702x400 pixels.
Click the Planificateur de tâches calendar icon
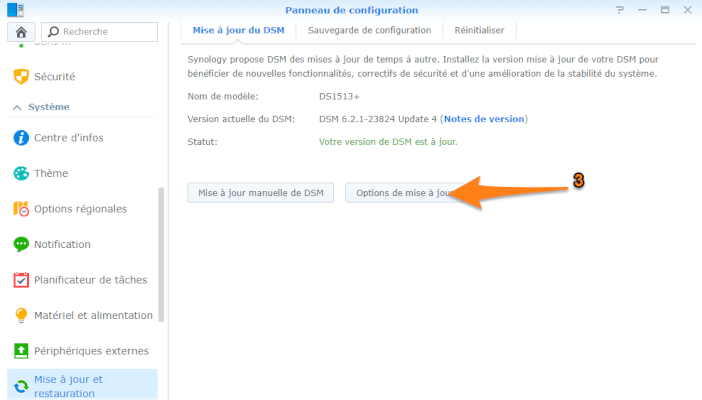coord(21,280)
